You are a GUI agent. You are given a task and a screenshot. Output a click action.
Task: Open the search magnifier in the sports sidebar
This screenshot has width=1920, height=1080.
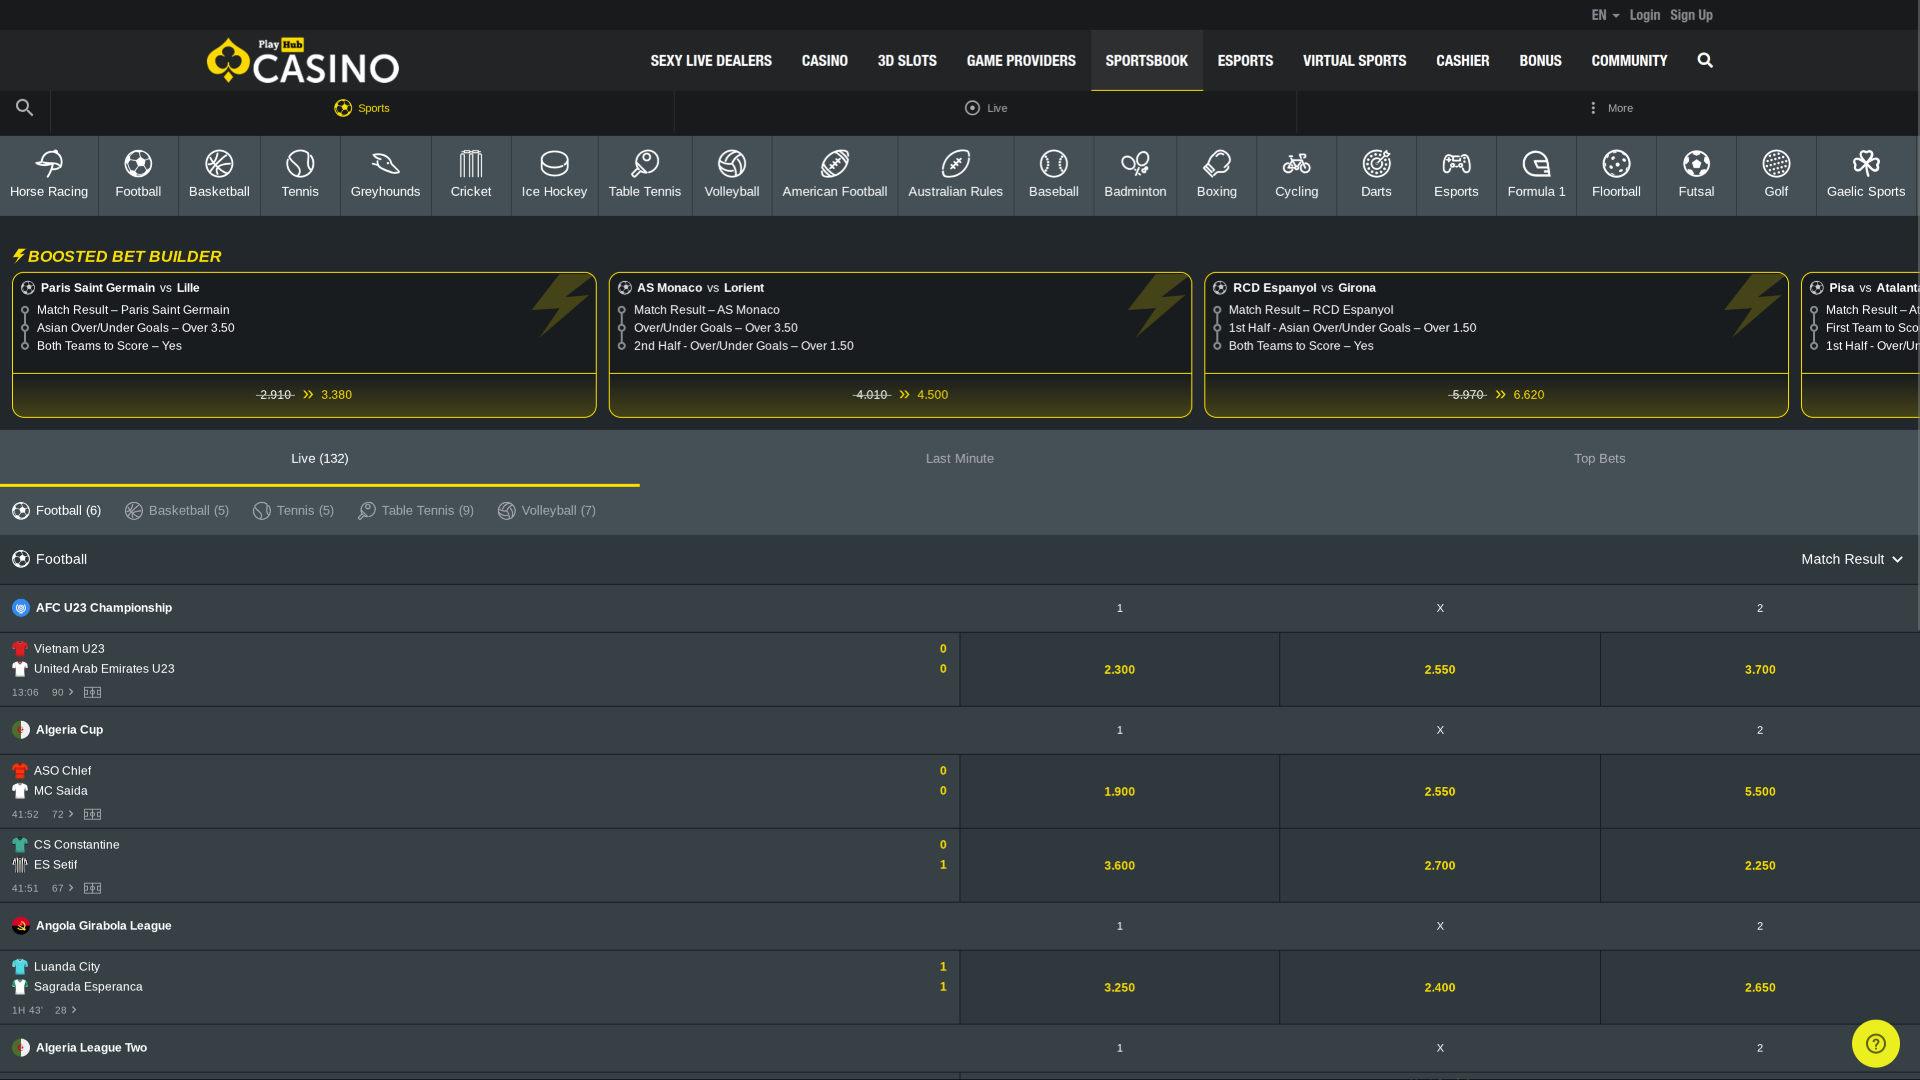[x=24, y=108]
